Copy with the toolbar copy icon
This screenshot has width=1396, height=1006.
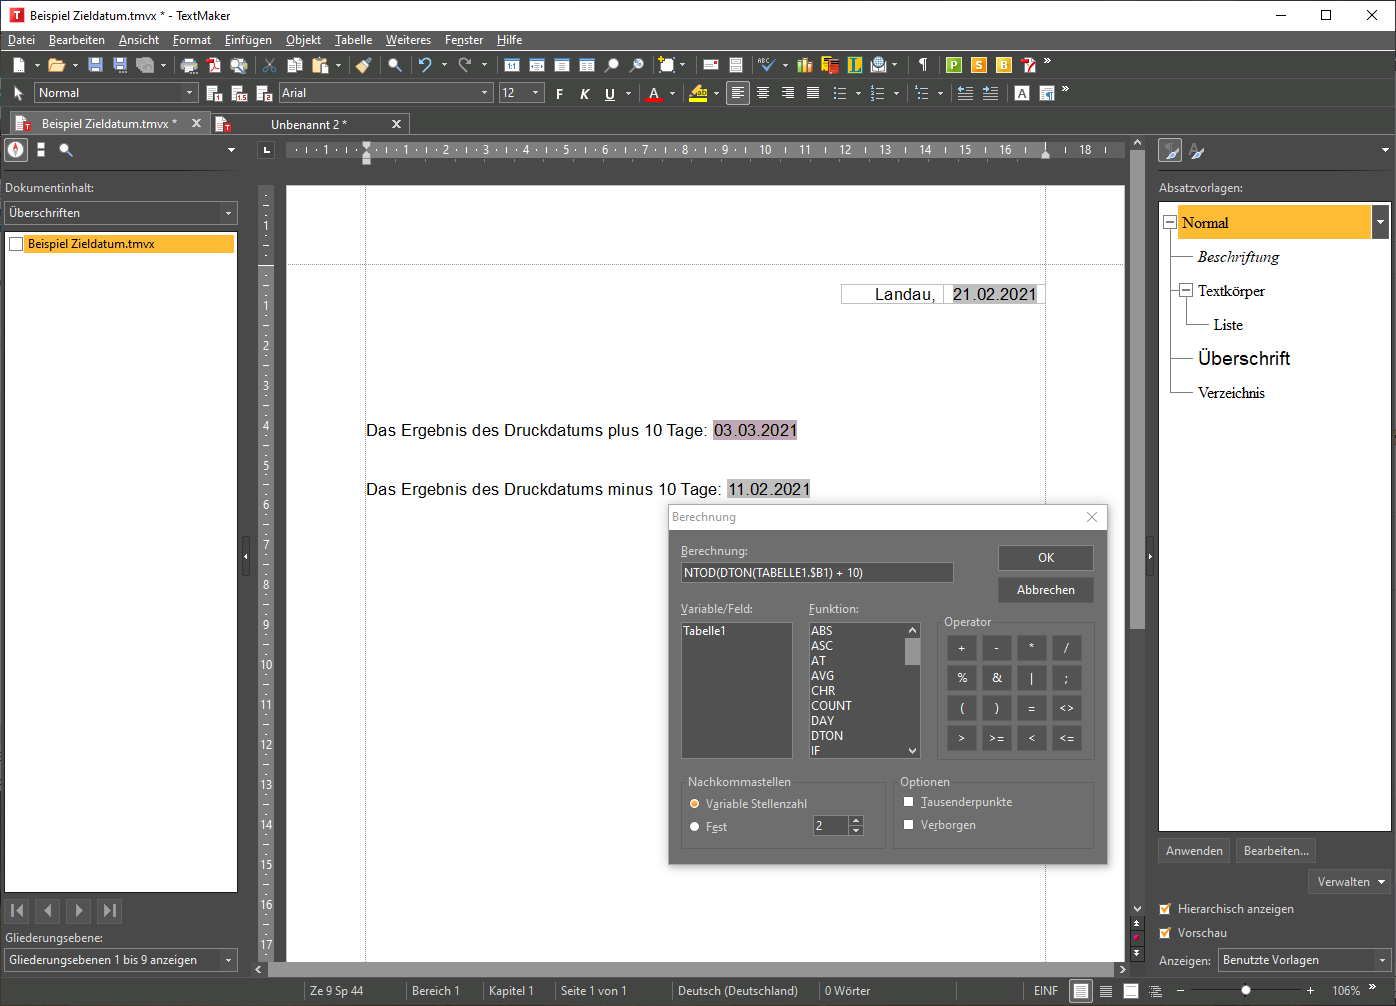coord(294,65)
